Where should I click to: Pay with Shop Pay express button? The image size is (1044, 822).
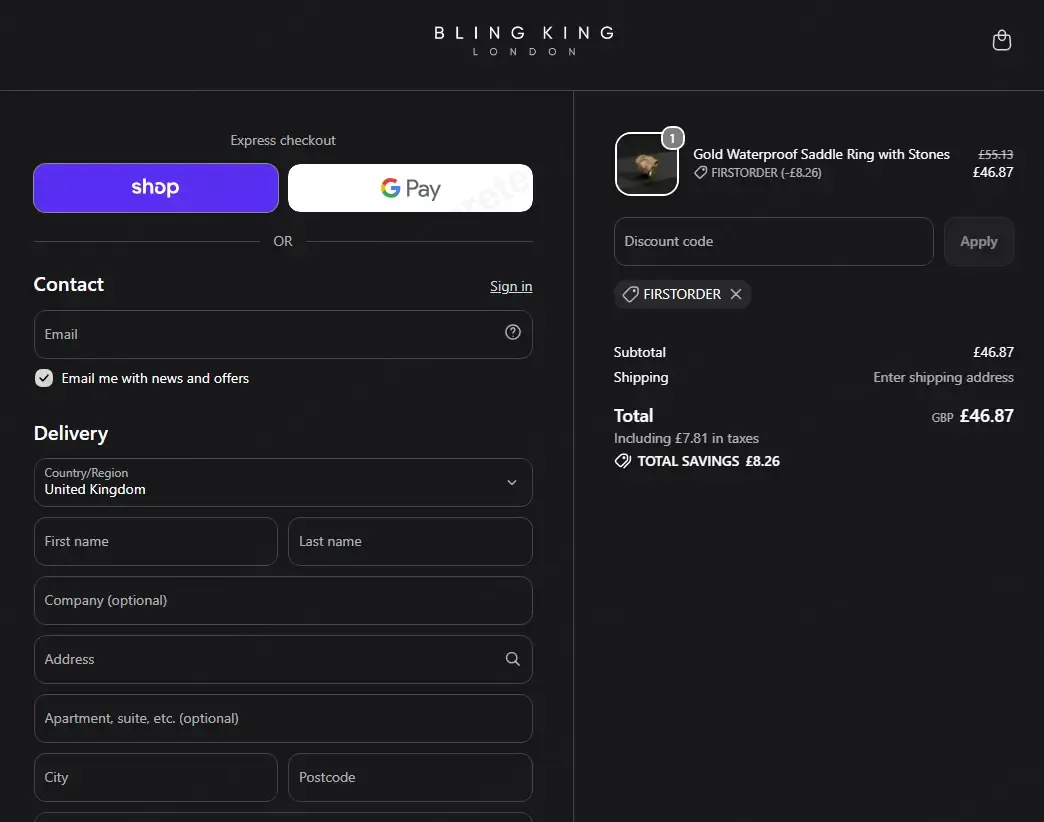(156, 188)
